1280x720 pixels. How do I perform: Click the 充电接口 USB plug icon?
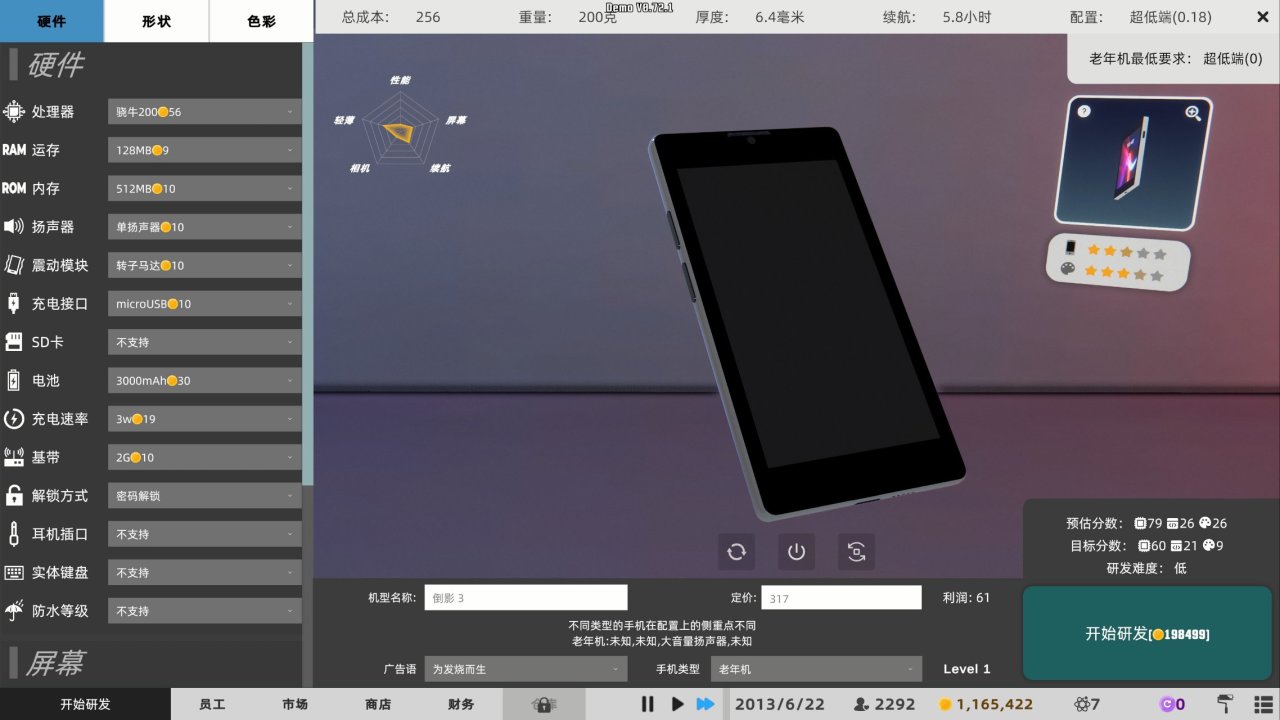(x=14, y=303)
